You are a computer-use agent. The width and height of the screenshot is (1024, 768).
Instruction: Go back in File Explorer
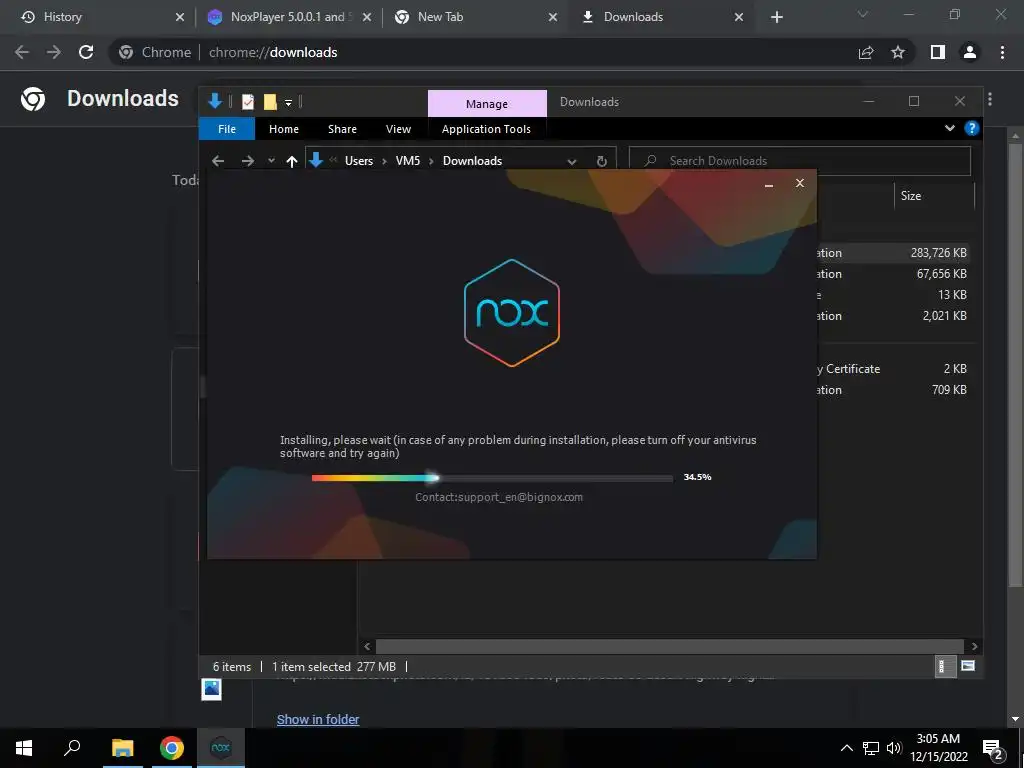coord(218,161)
